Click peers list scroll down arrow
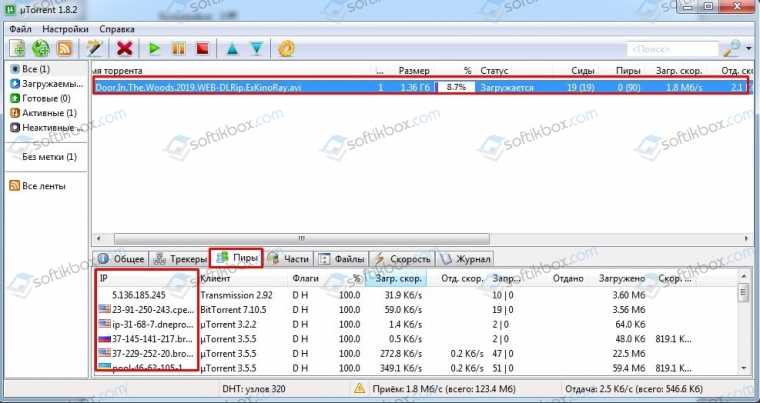The image size is (760, 403). [744, 369]
